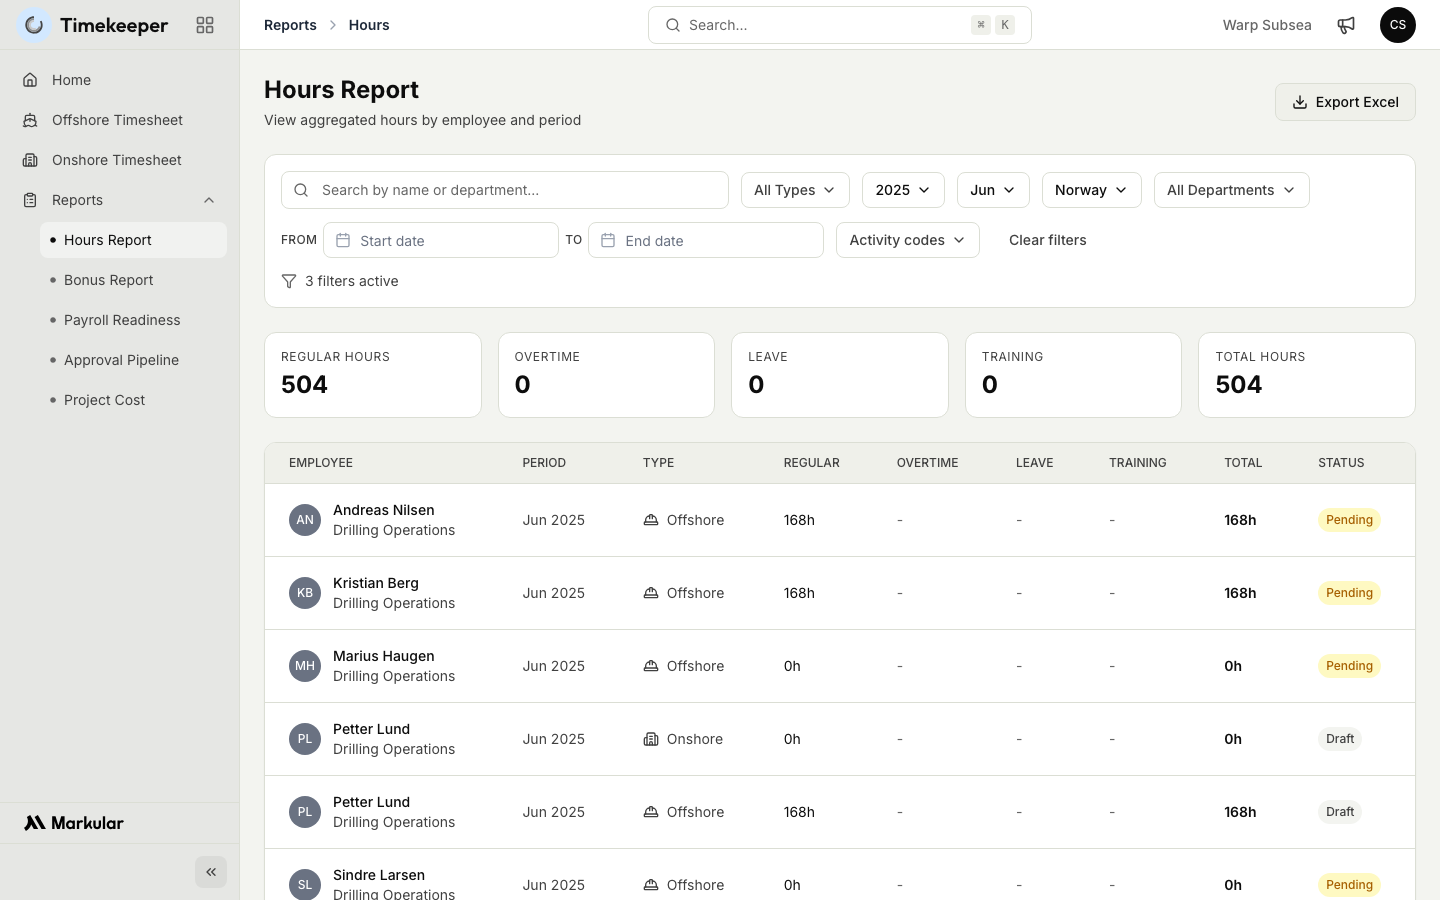Collapse the sidebar with double-chevron button
This screenshot has height=900, width=1440.
pyautogui.click(x=211, y=872)
